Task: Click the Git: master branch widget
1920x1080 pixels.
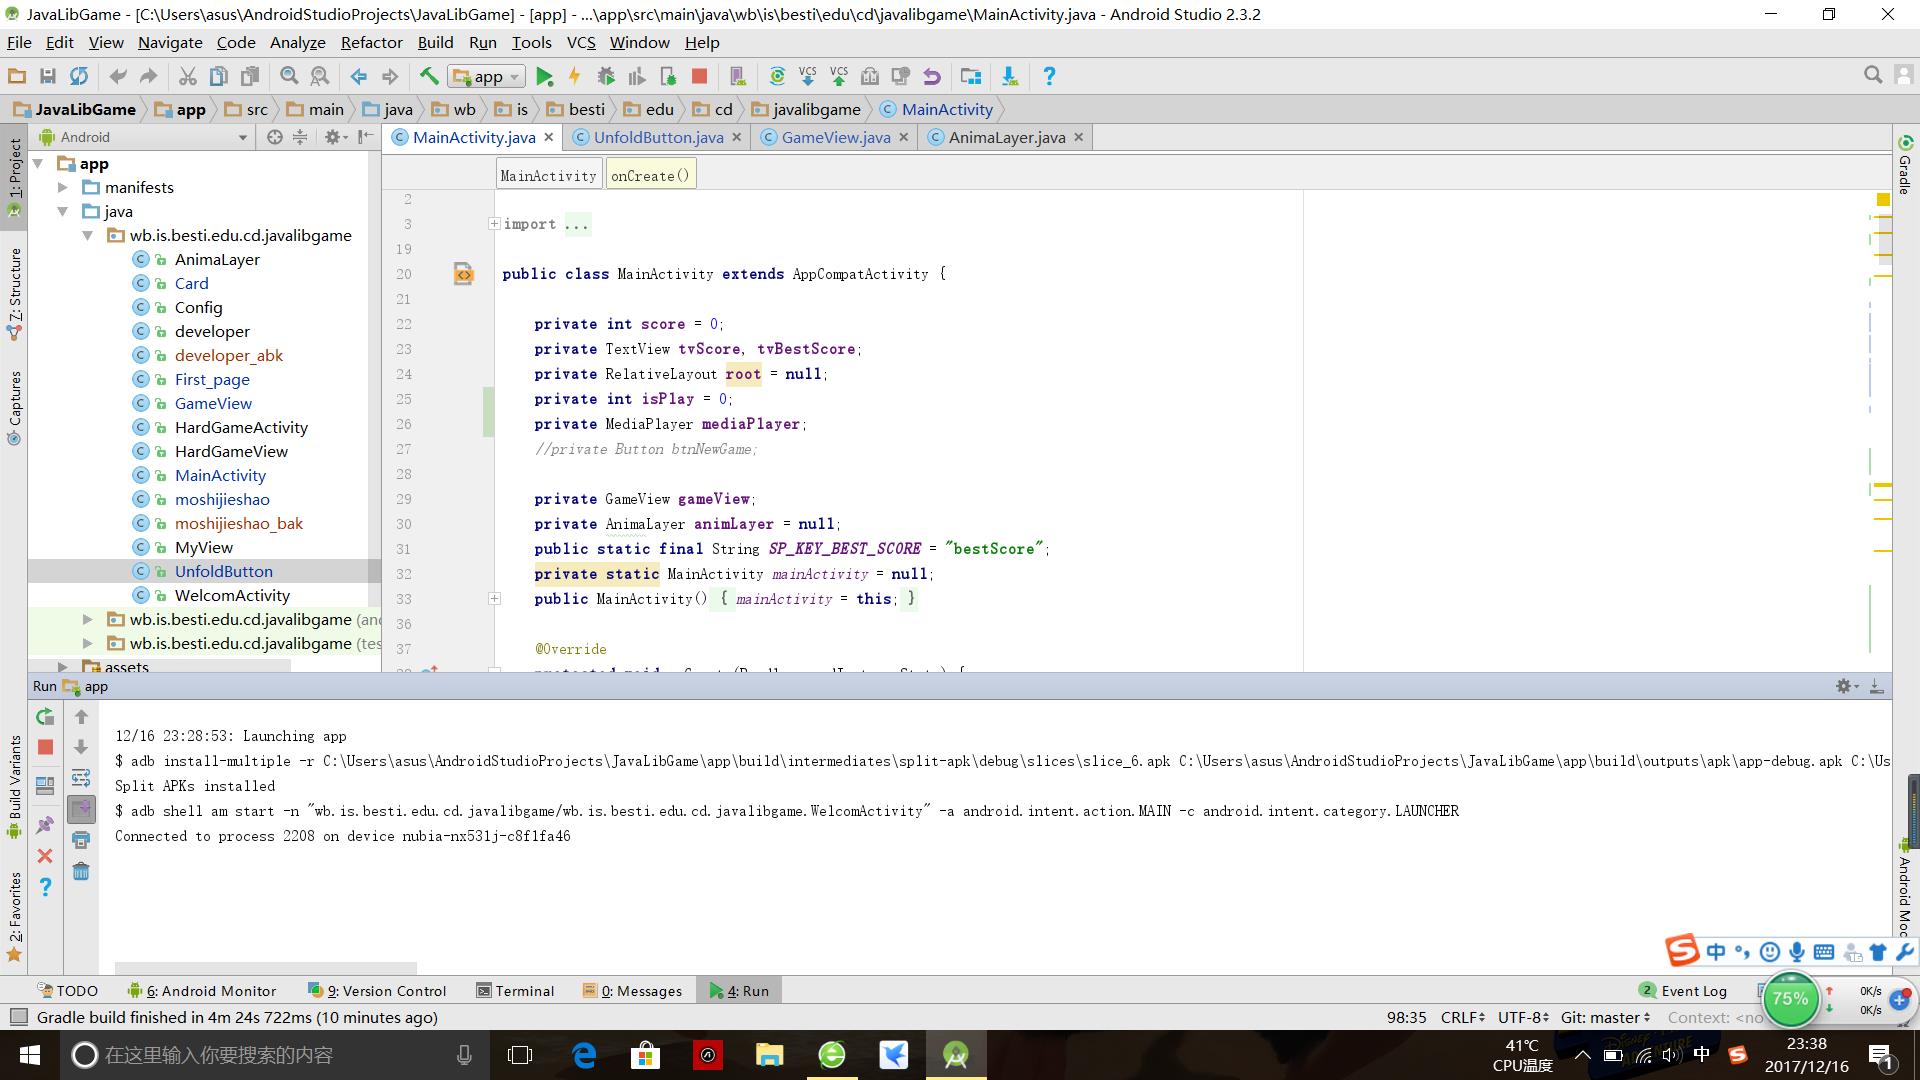Action: pos(1605,1017)
